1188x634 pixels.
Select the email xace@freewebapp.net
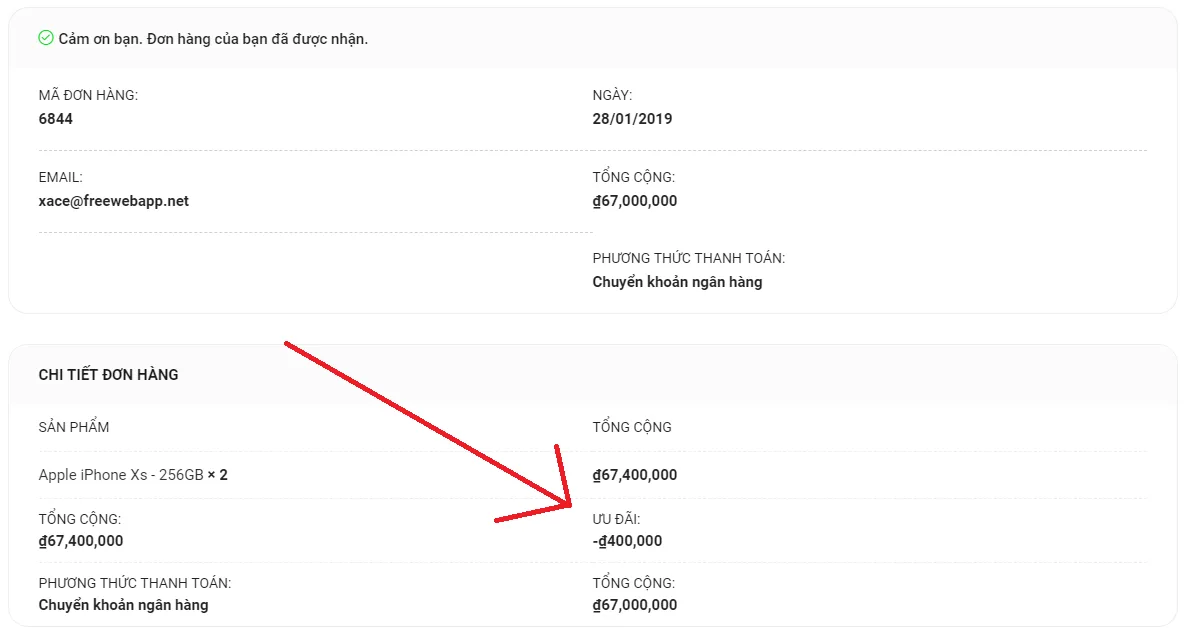pos(114,201)
